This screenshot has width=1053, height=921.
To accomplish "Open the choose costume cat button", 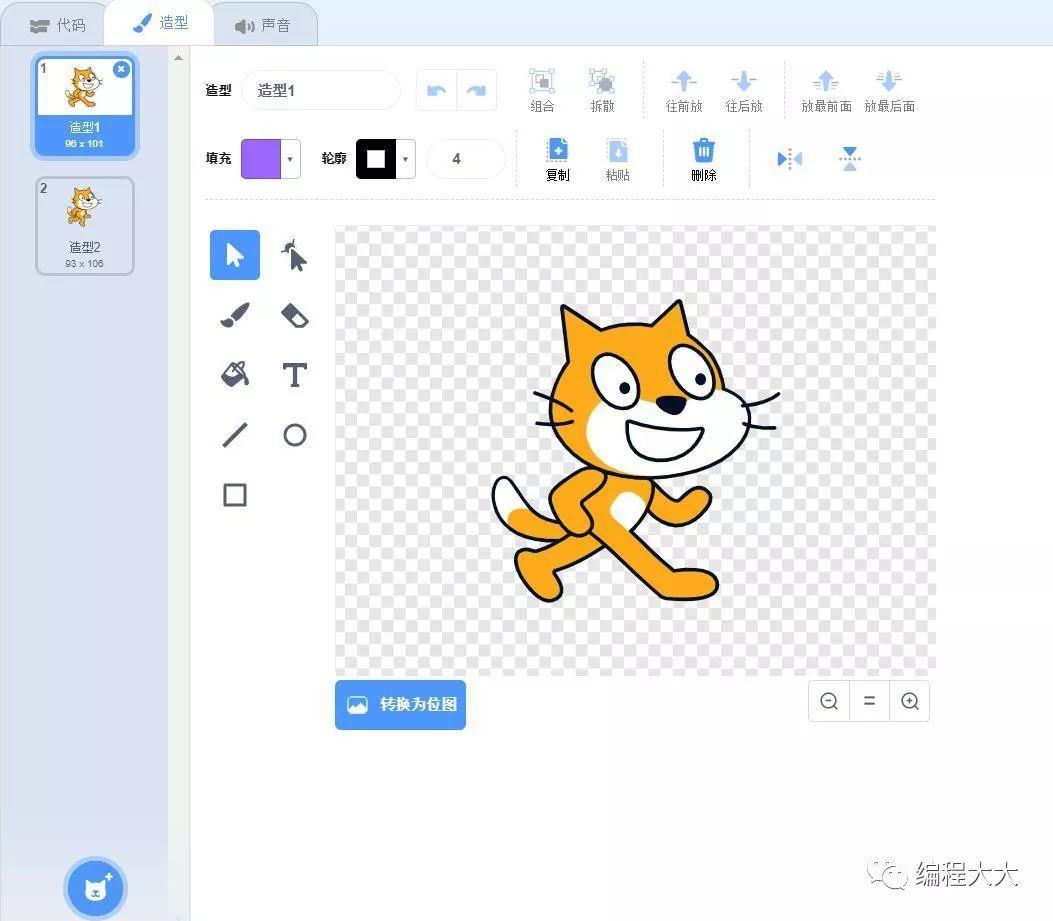I will [95, 887].
